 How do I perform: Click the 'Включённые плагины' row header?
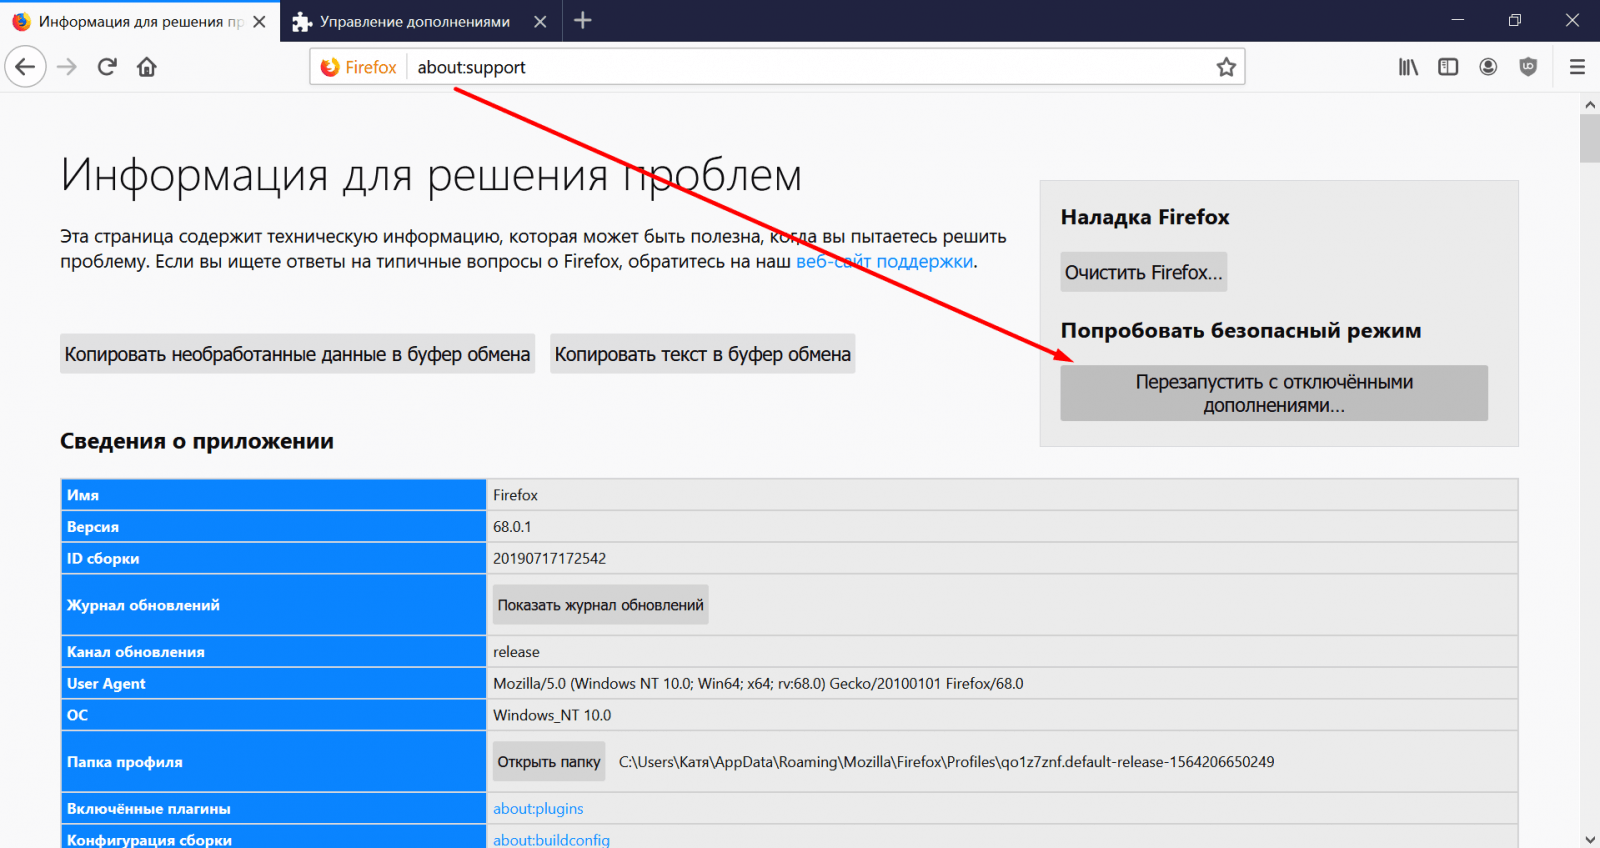pyautogui.click(x=274, y=808)
